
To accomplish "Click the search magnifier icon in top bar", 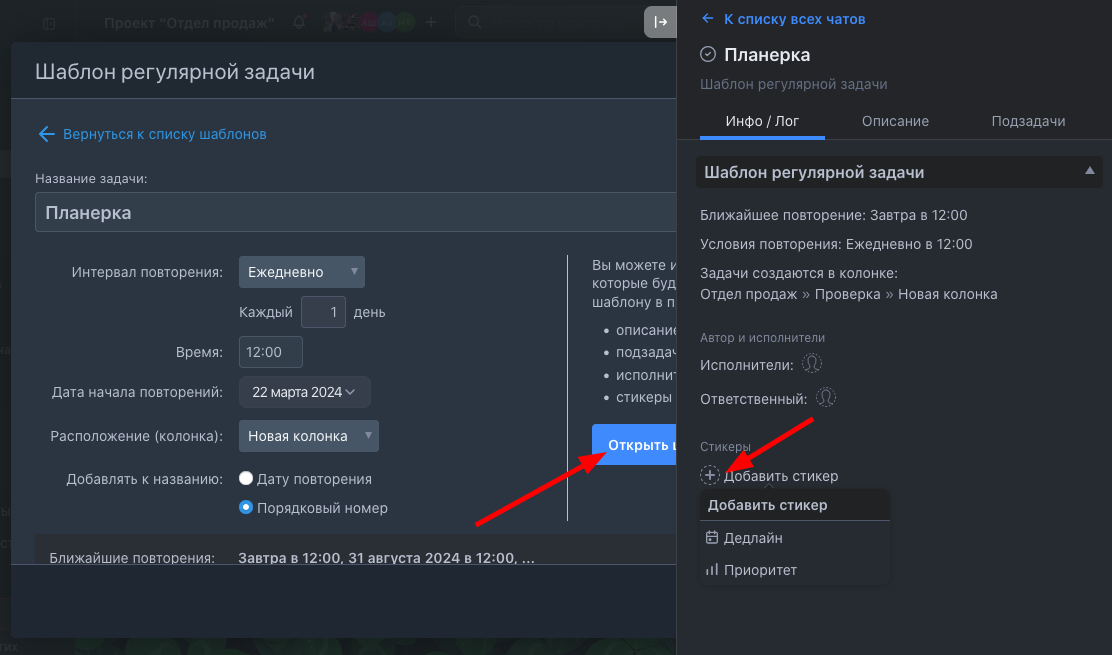I will click(x=475, y=22).
